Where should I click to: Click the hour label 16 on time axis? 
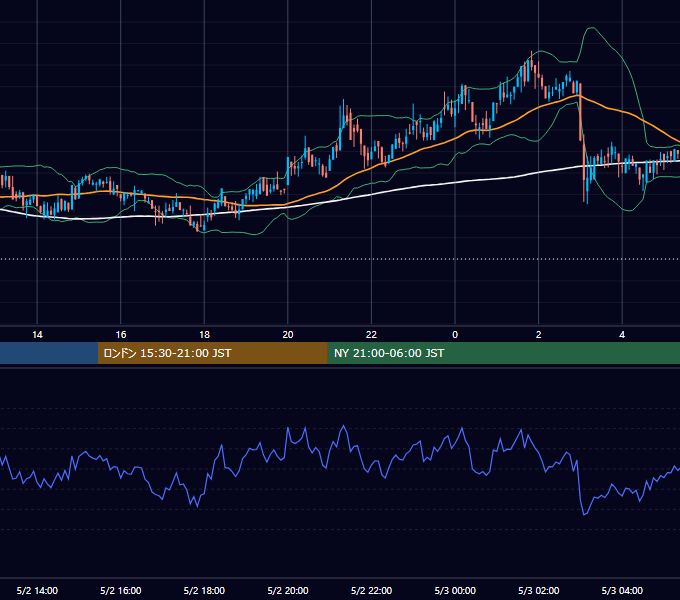pos(121,335)
